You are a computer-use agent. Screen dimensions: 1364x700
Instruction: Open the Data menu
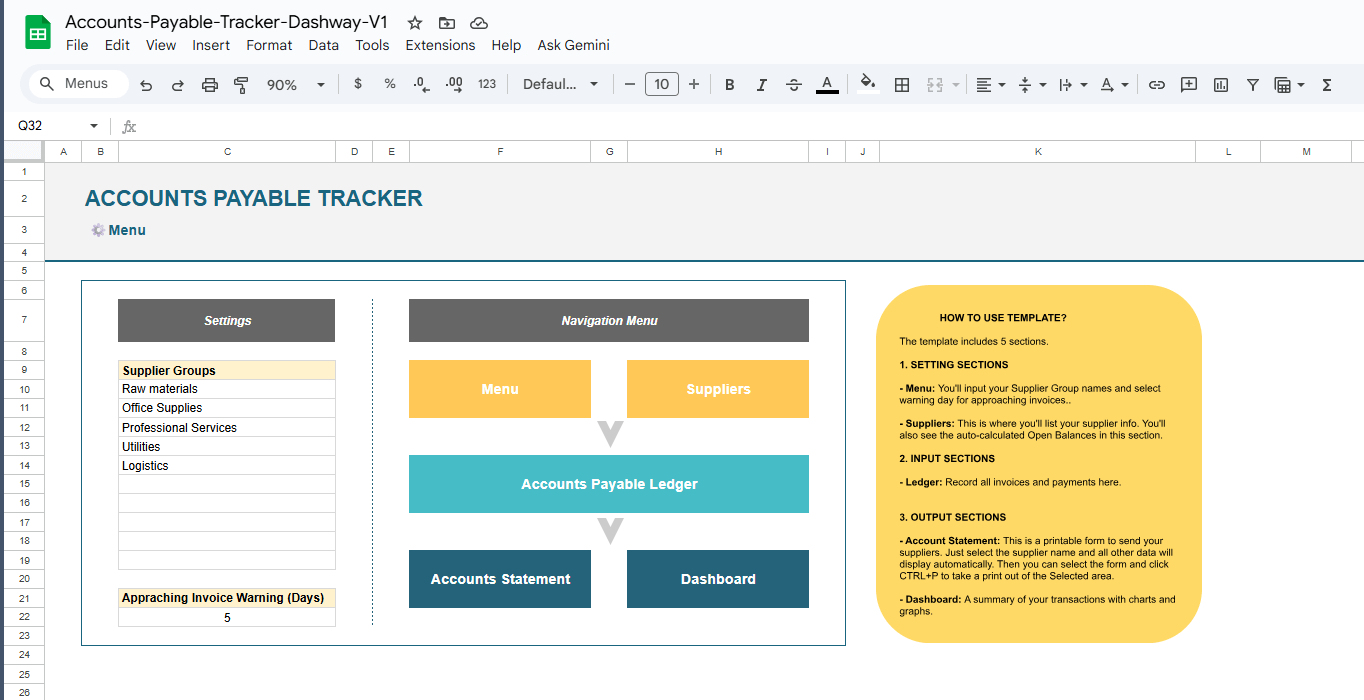tap(323, 45)
